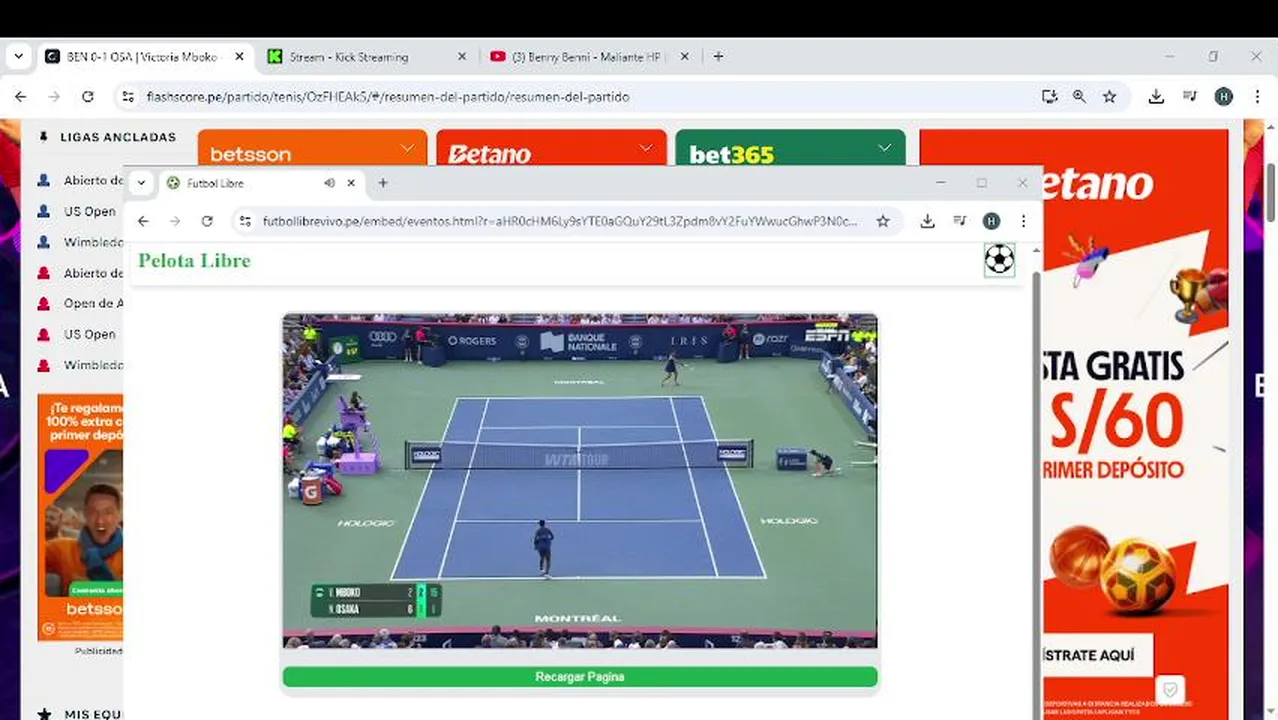Open media controls in Futbol Libre window

click(959, 221)
